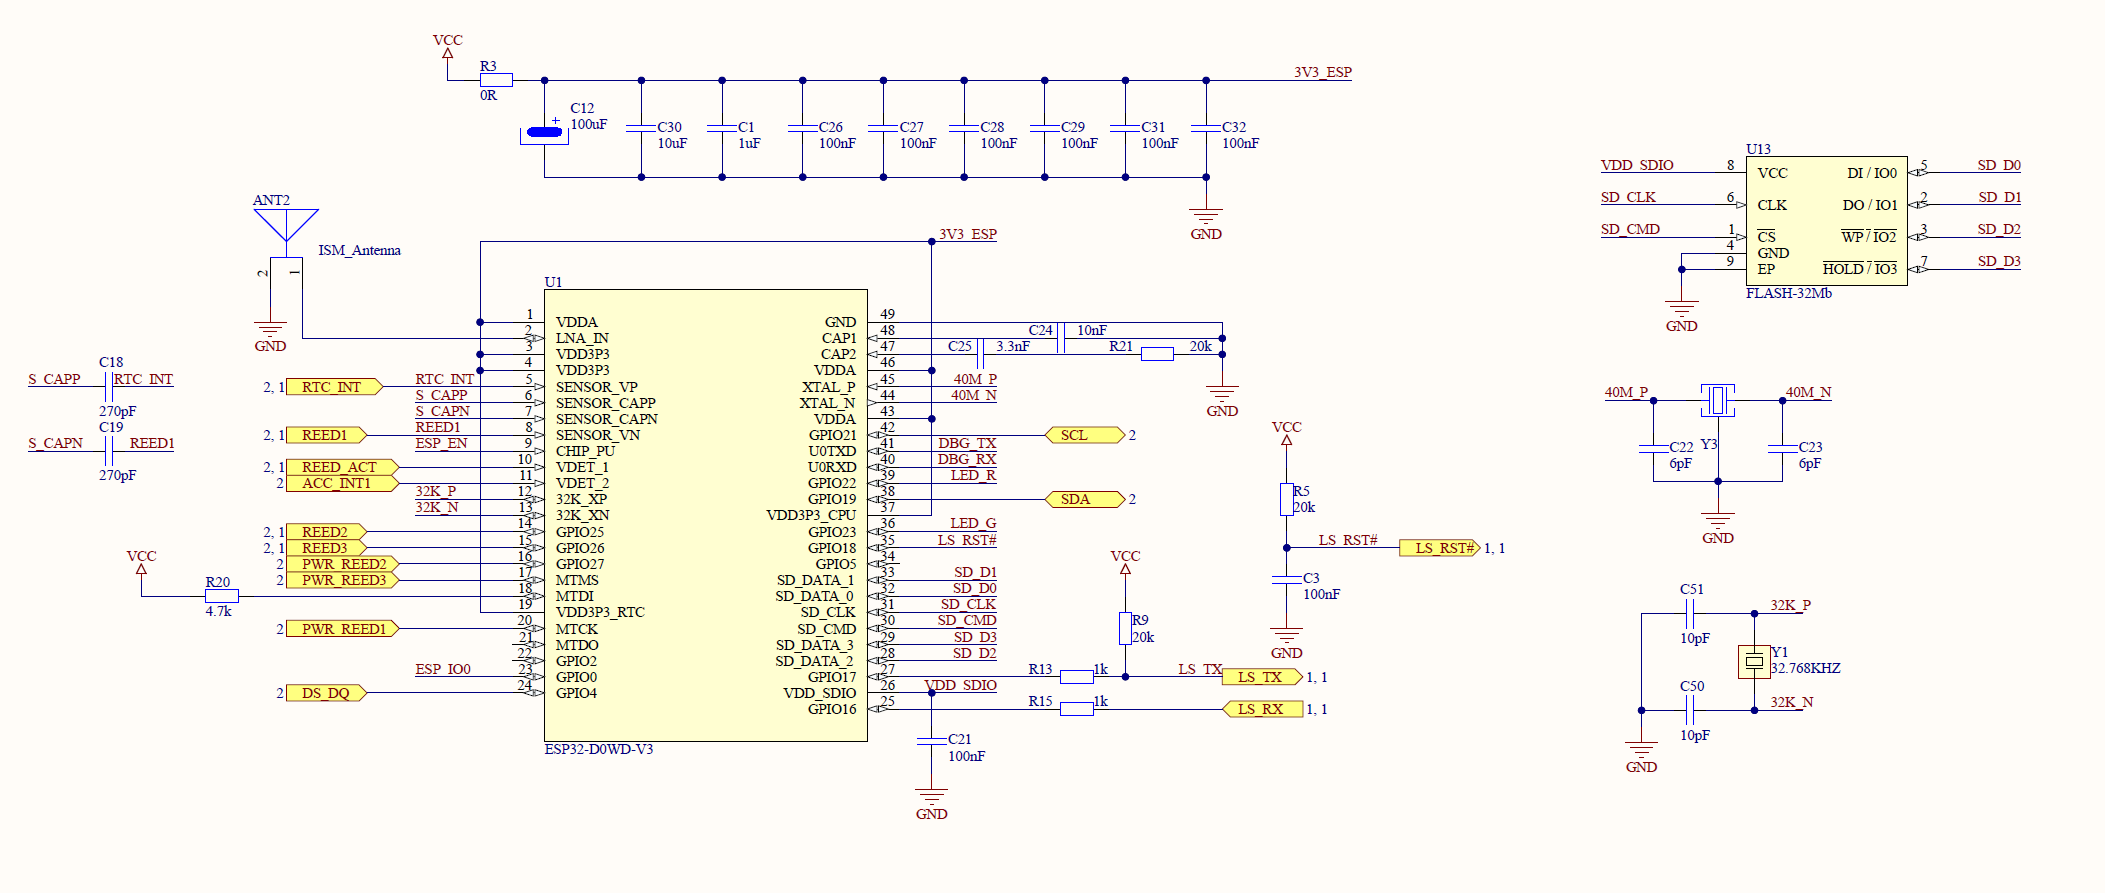
Task: Click the 32K_P net label beside crystal Y1
Action: 1790,605
